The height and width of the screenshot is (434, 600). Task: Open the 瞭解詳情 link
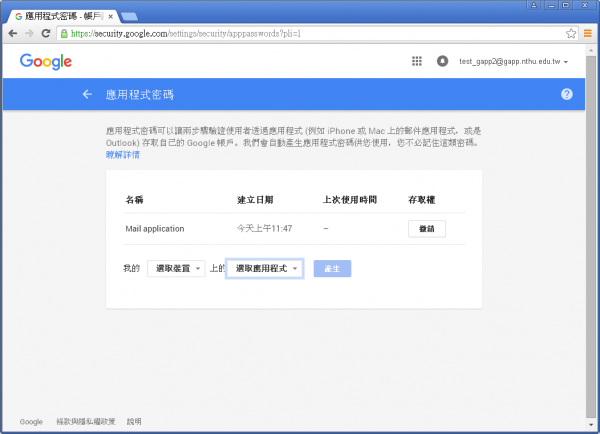(x=123, y=156)
